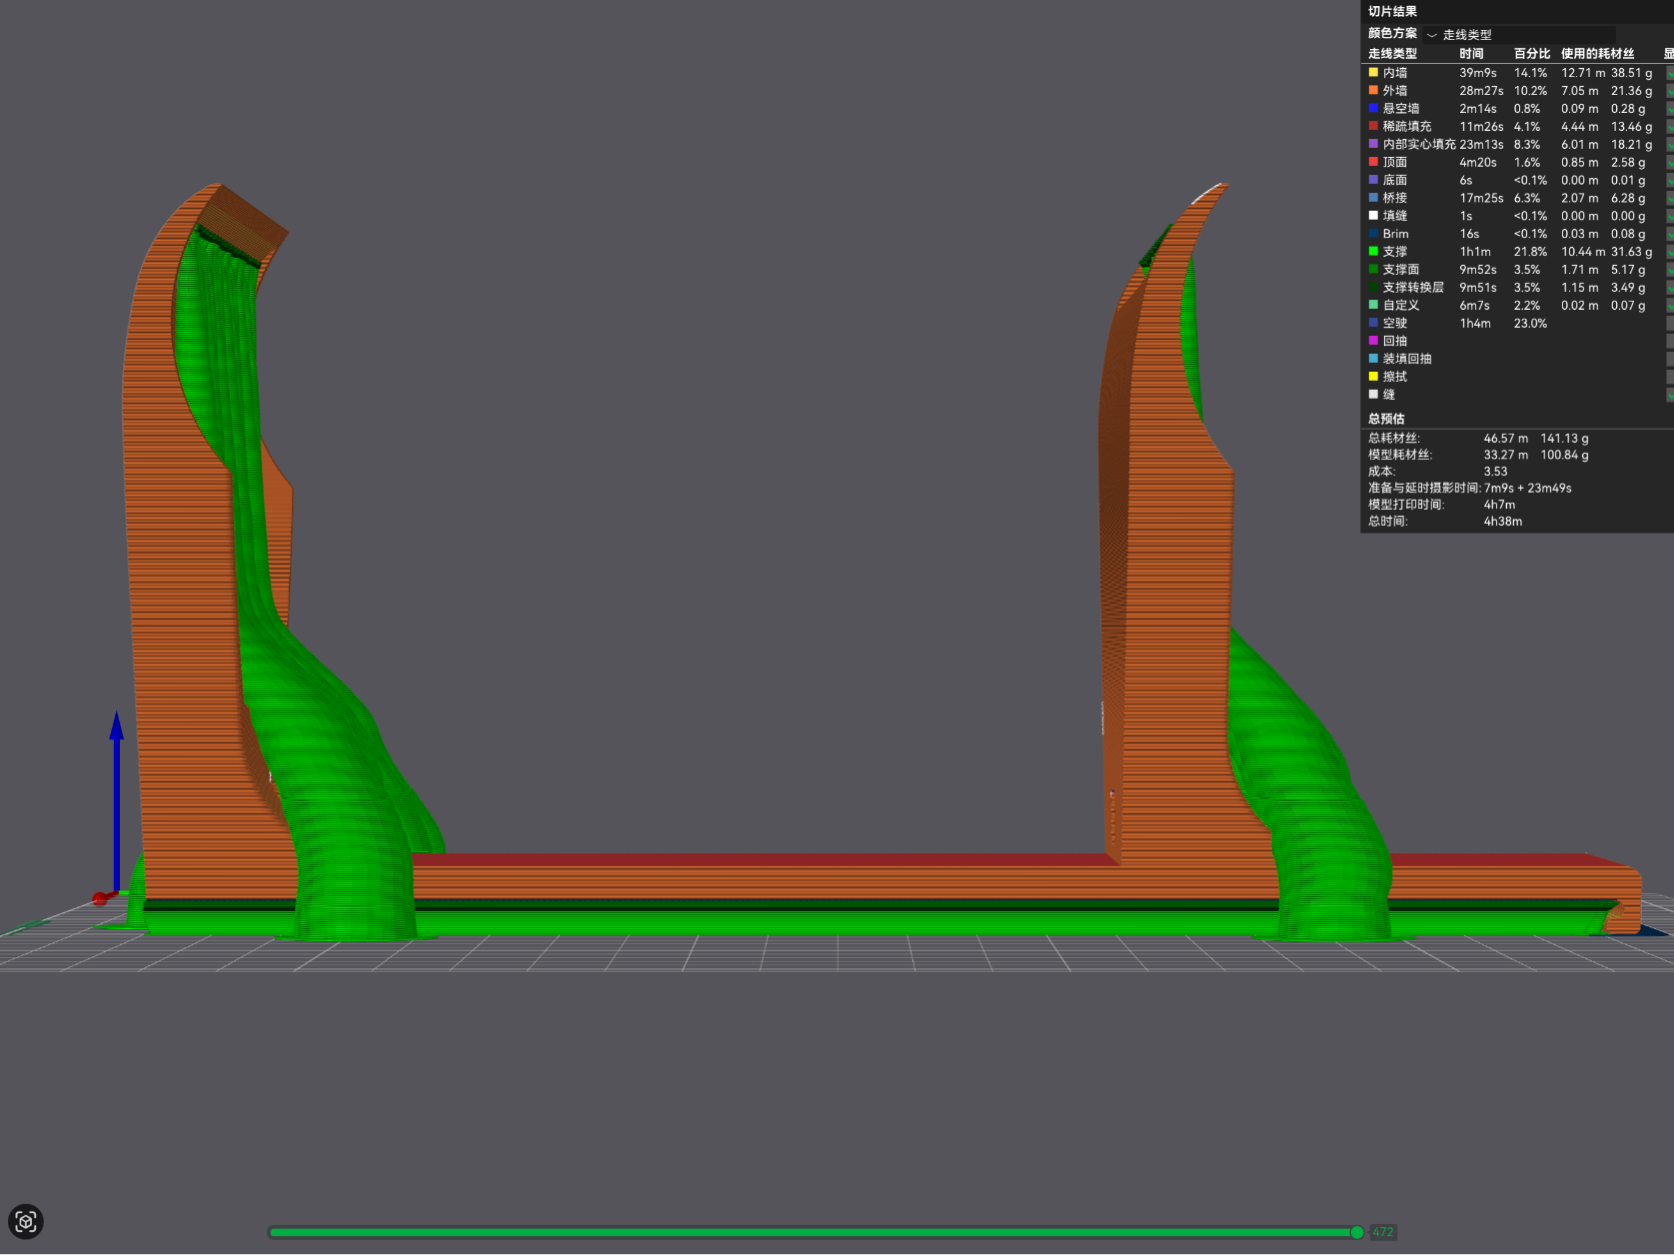Open the 走线类型 color scheme dropdown

[x=1520, y=34]
